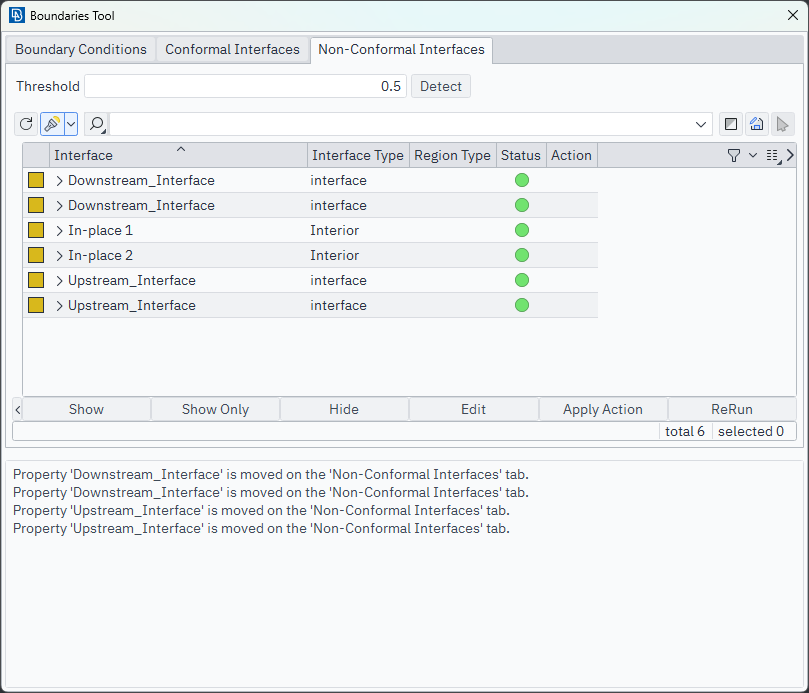Screen dimensions: 809x693
Task: Switch to the Boundary Conditions tab
Action: click(x=81, y=49)
